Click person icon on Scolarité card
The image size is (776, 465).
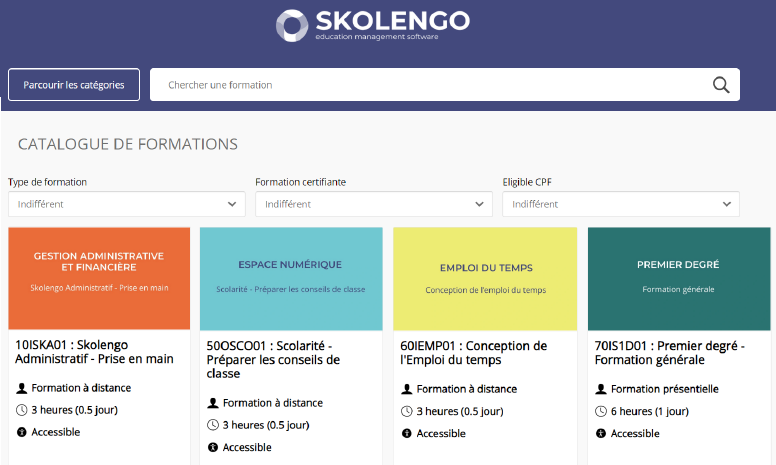[213, 403]
